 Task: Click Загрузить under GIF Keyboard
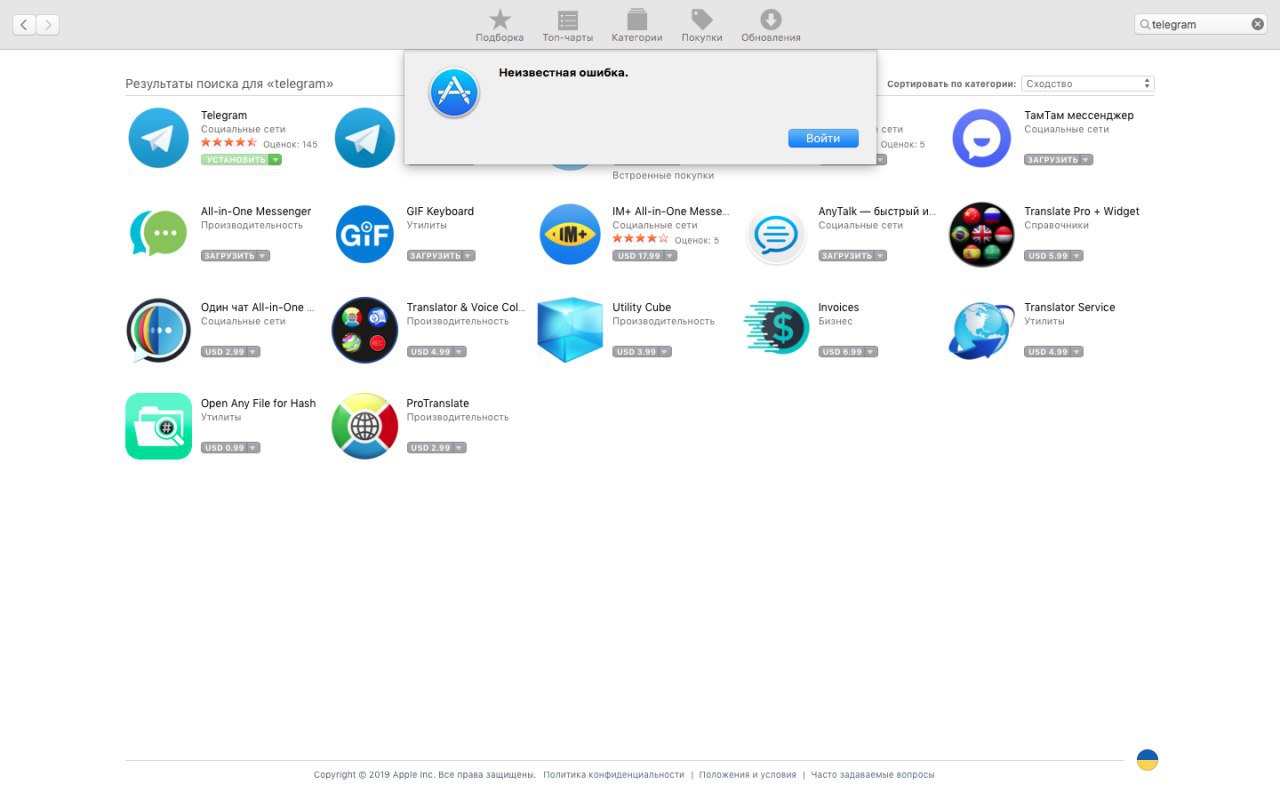pyautogui.click(x=441, y=256)
